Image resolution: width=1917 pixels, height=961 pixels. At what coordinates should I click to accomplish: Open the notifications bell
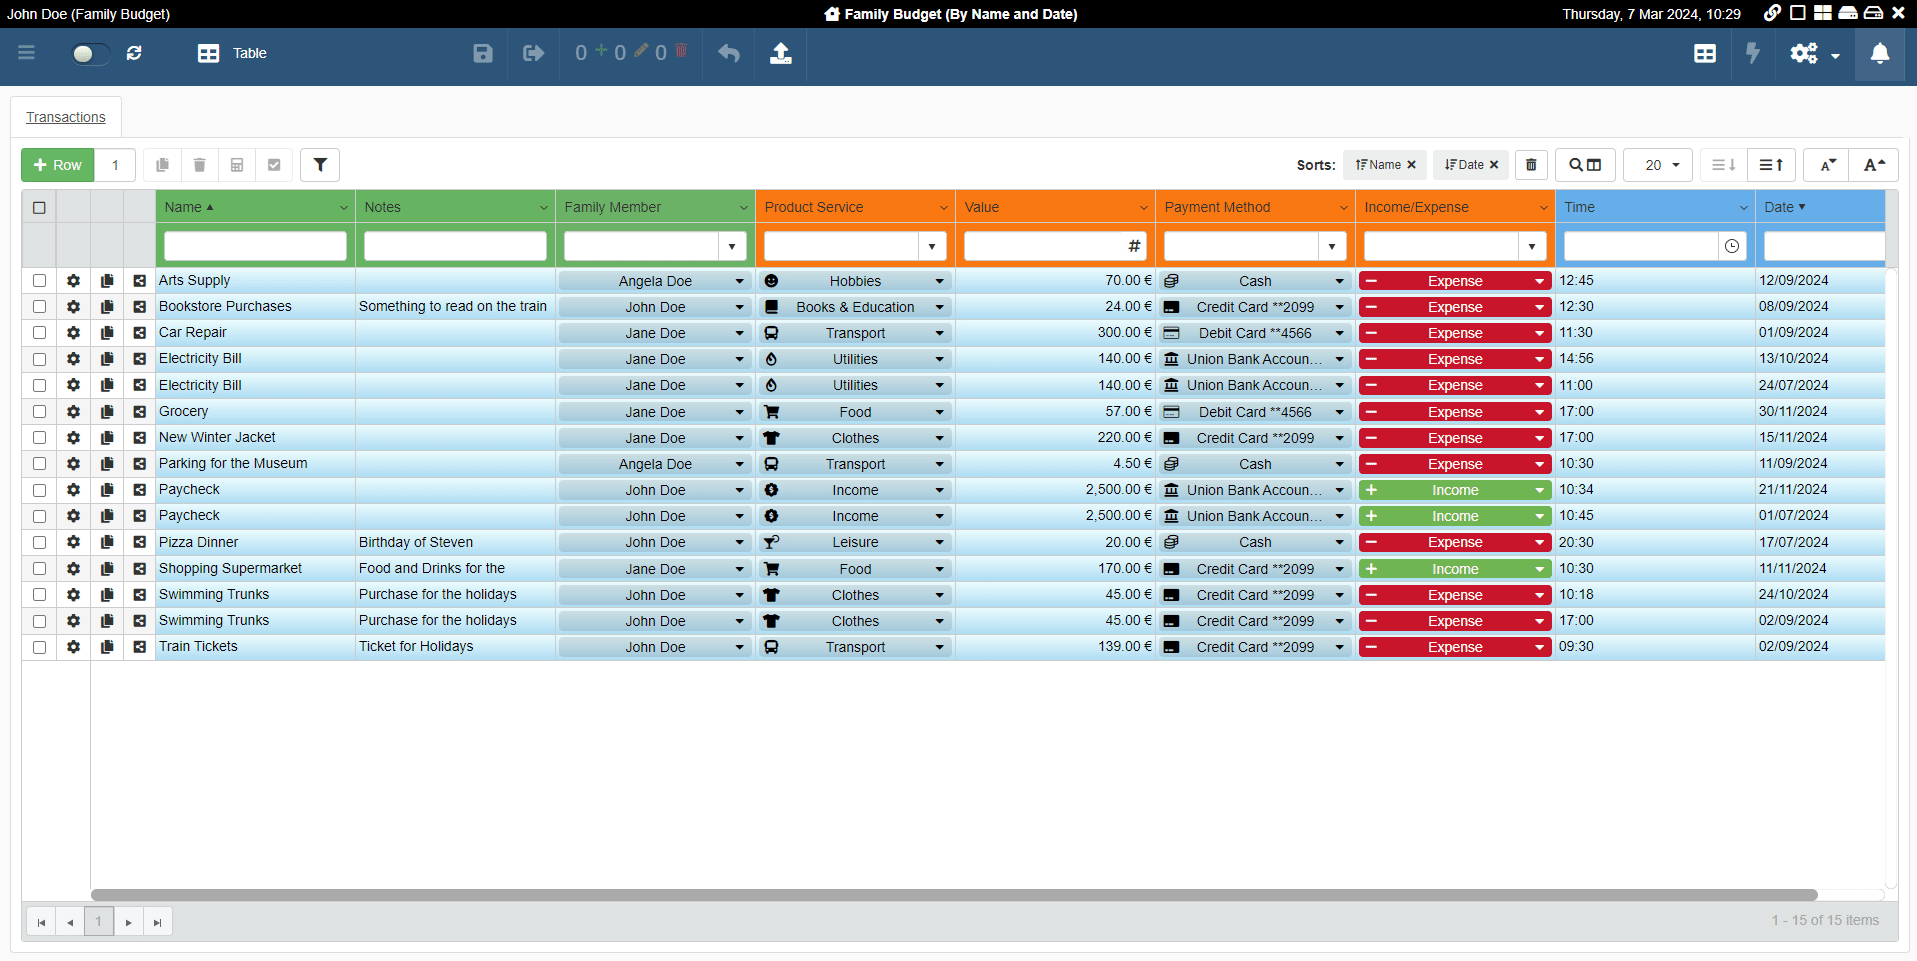[x=1880, y=53]
